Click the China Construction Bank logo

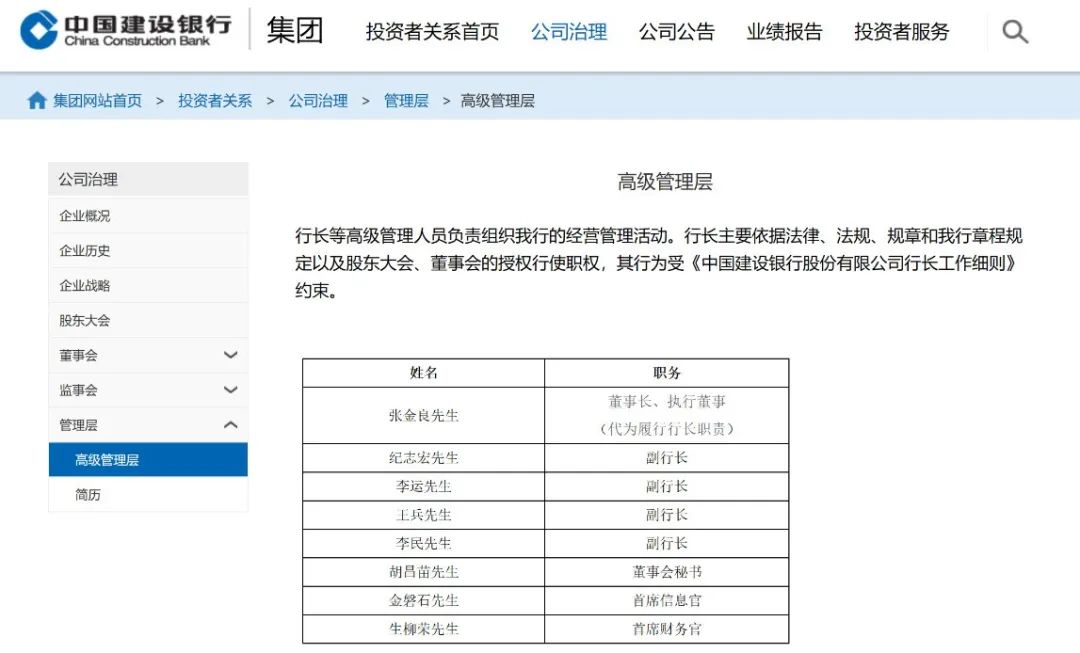[x=126, y=30]
